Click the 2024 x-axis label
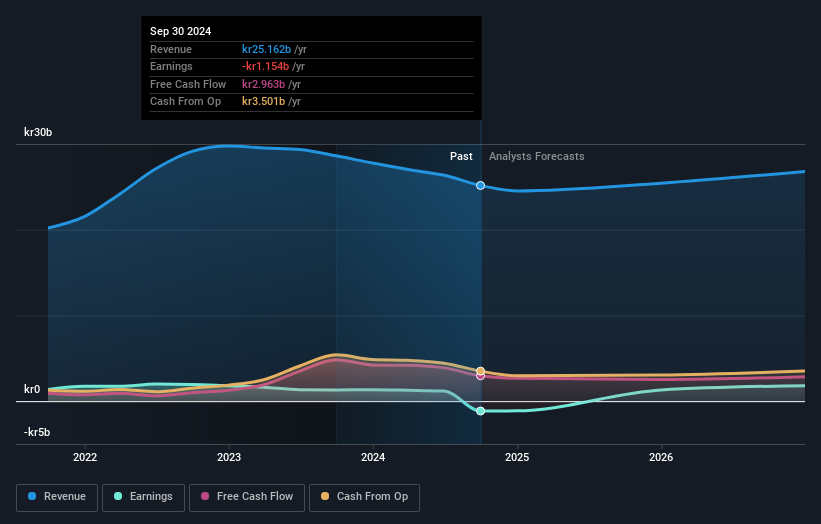The width and height of the screenshot is (821, 524). coord(373,457)
